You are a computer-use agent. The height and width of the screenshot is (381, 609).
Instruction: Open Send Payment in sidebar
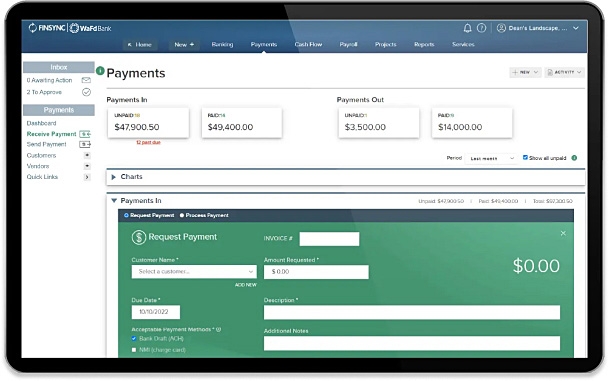[x=47, y=144]
